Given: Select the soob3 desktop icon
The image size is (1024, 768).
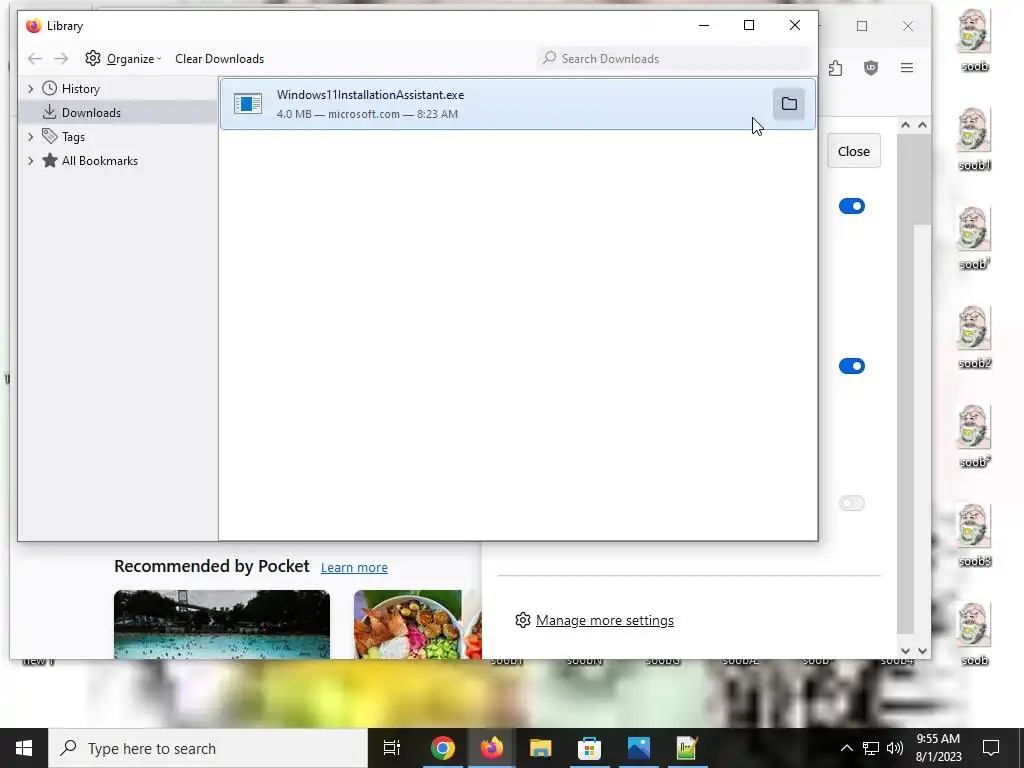Looking at the screenshot, I should pos(974,536).
